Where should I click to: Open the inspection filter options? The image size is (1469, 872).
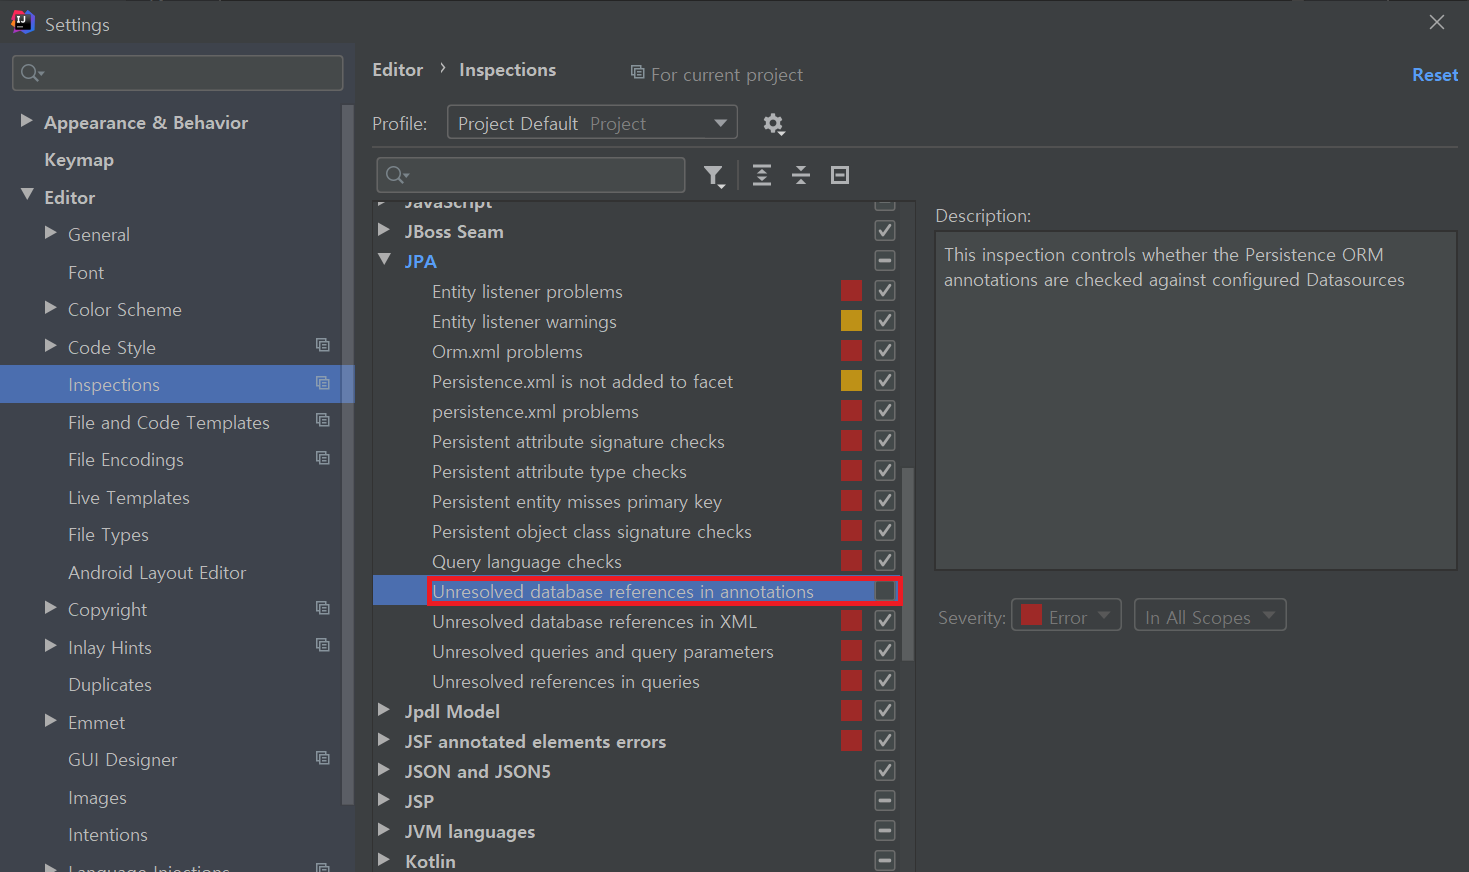click(x=714, y=175)
